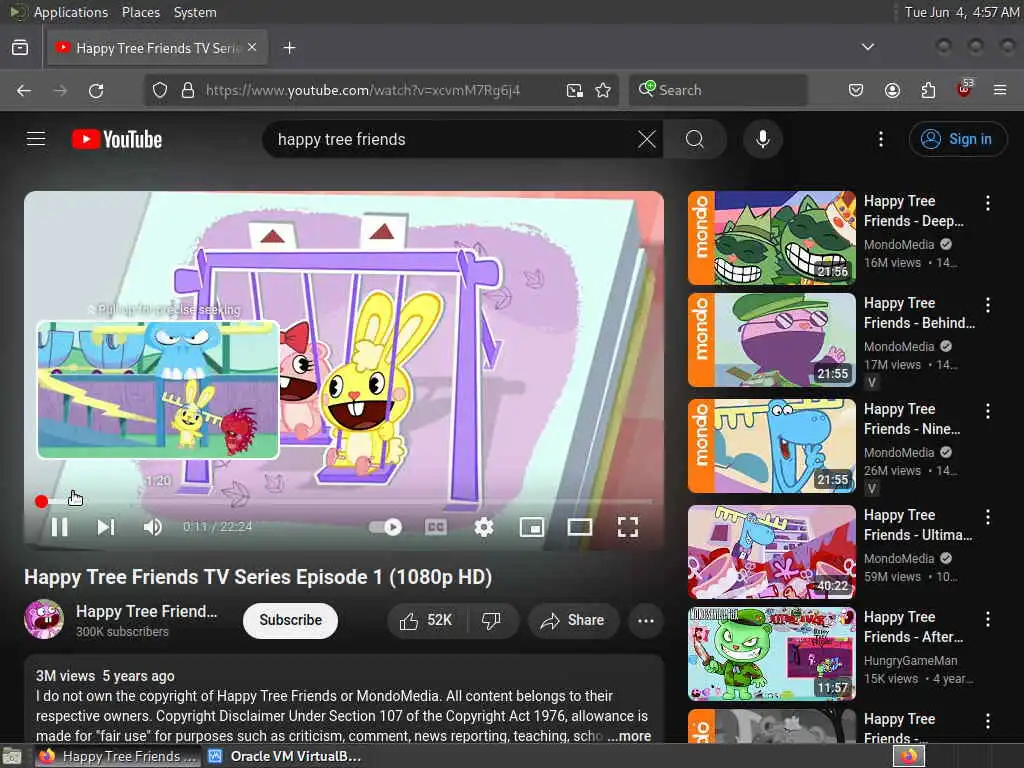
Task: Enable theater mode in the player
Action: (580, 527)
